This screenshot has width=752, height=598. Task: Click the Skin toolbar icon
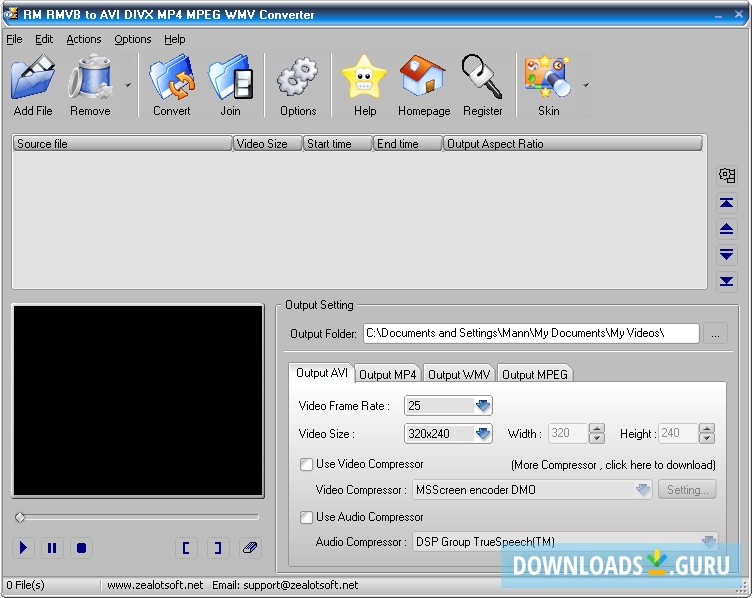pyautogui.click(x=548, y=77)
